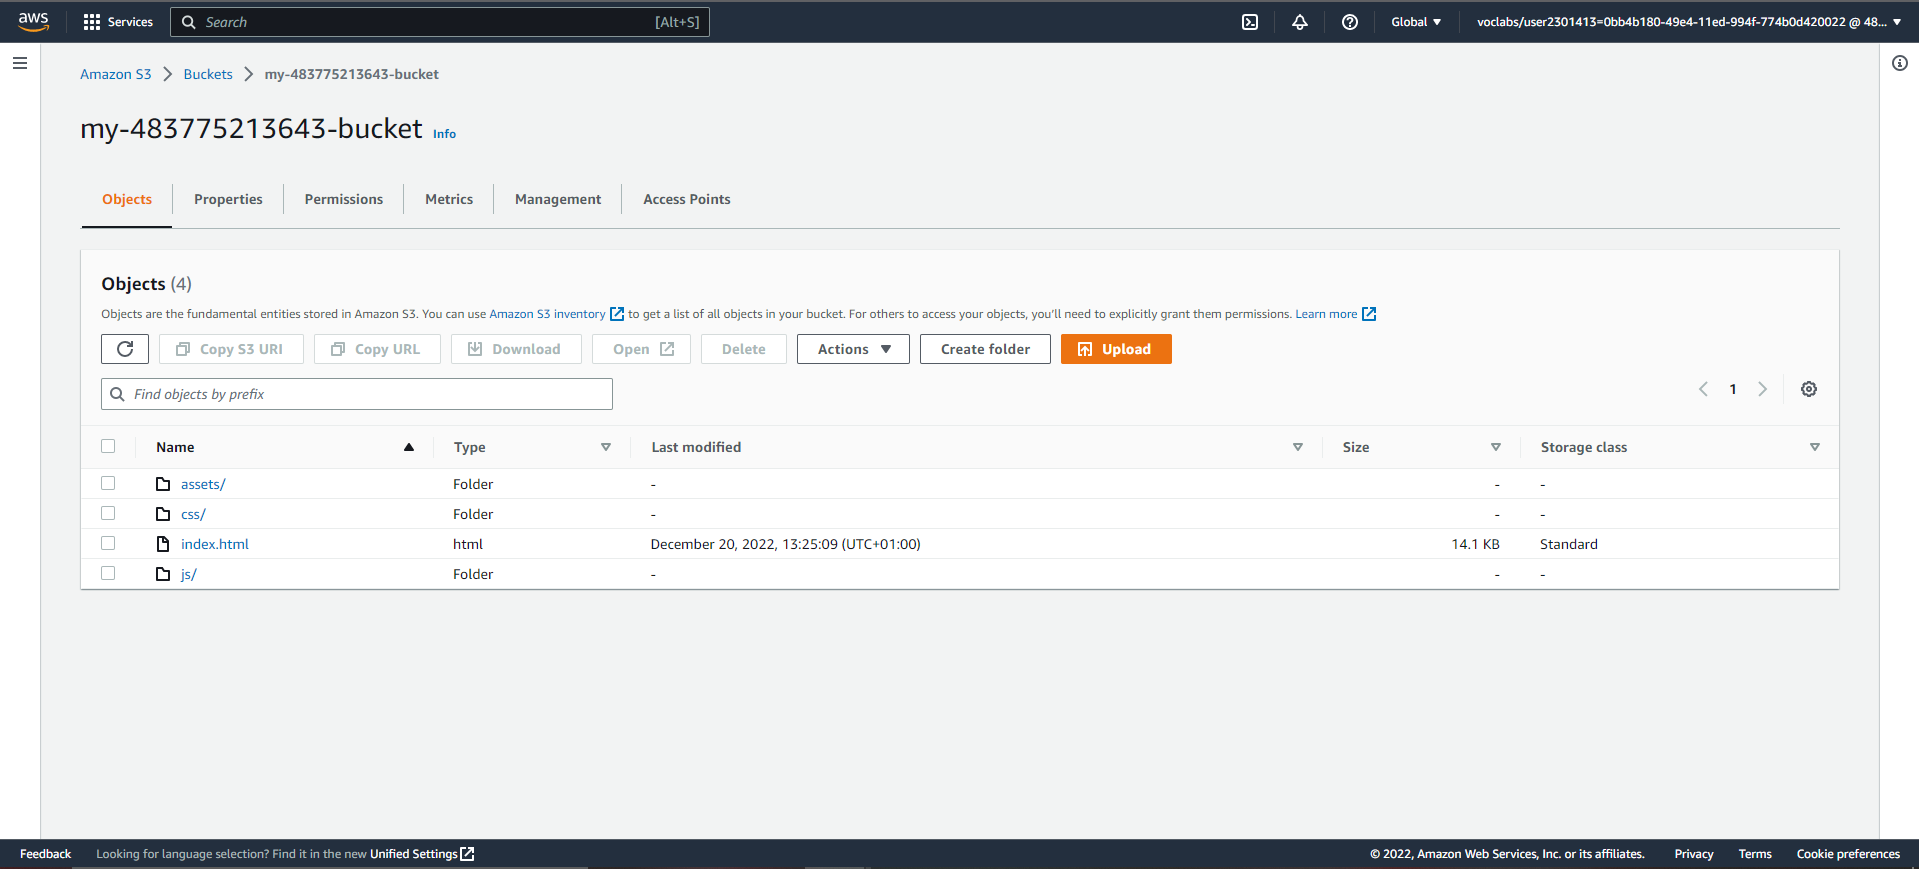Open Cookie preferences in footer
The image size is (1919, 869).
click(x=1848, y=854)
